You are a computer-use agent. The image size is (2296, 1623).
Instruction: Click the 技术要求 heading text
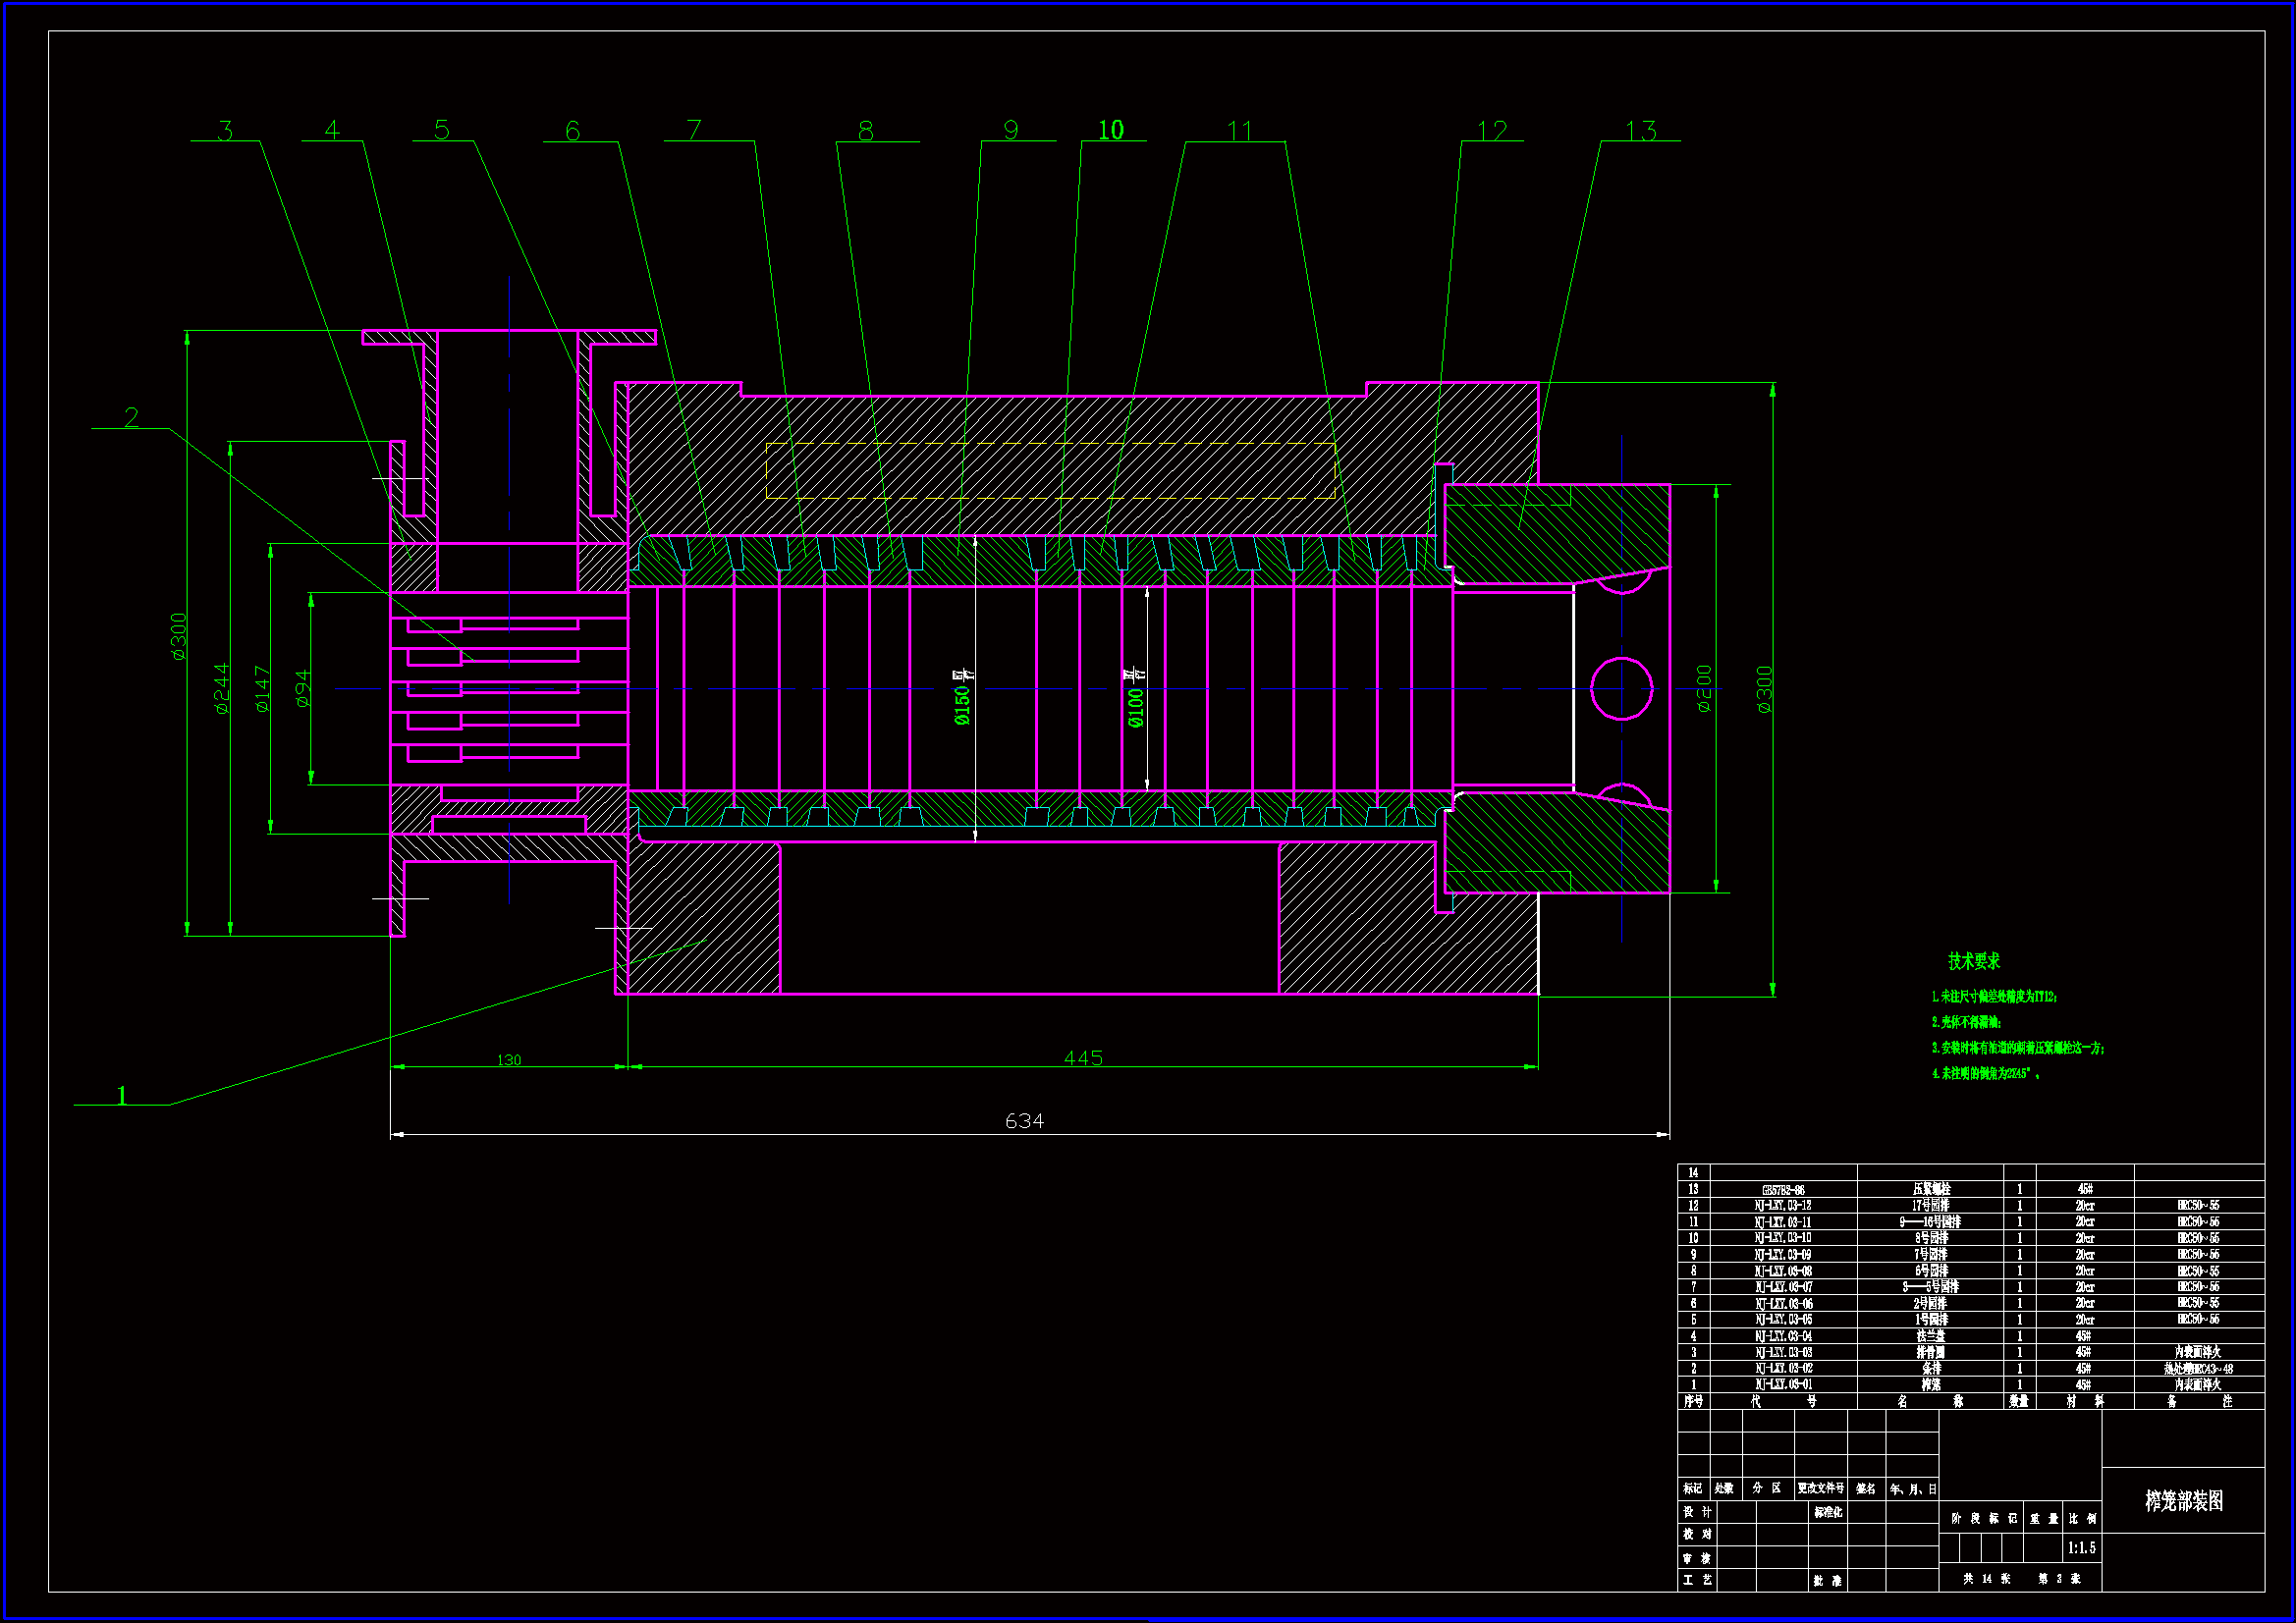(x=1973, y=961)
